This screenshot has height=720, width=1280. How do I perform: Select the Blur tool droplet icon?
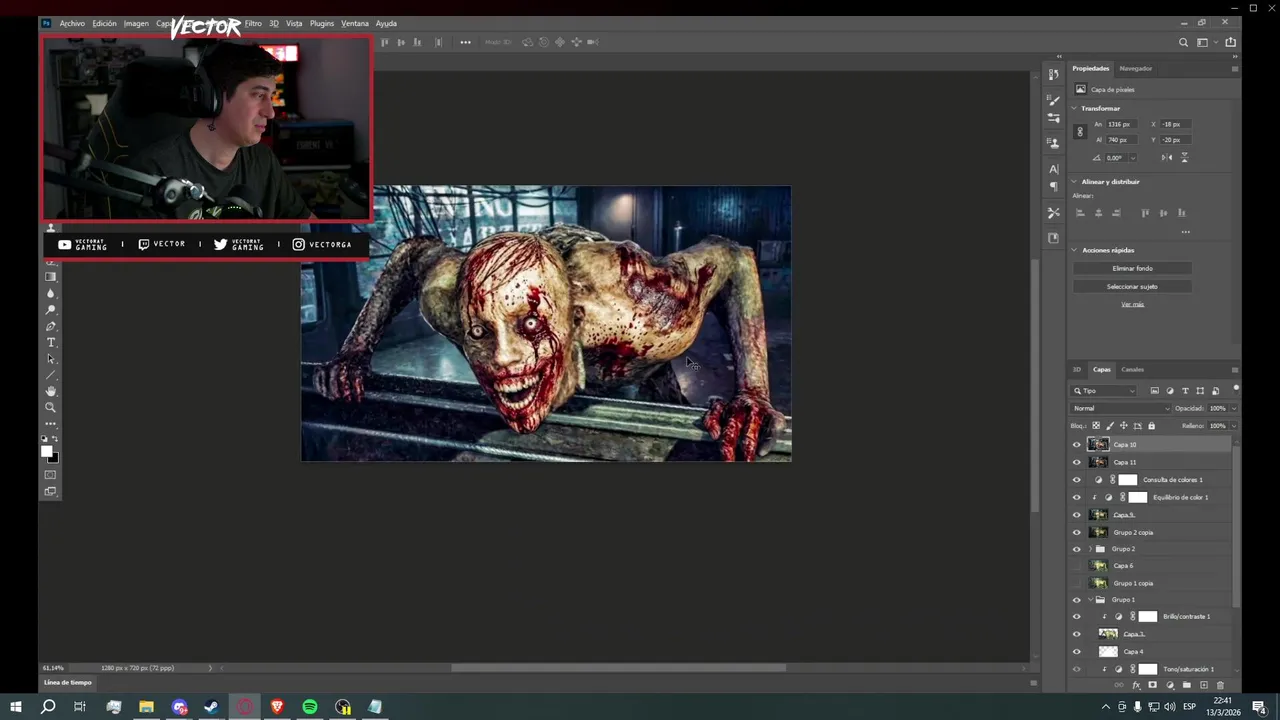[51, 293]
